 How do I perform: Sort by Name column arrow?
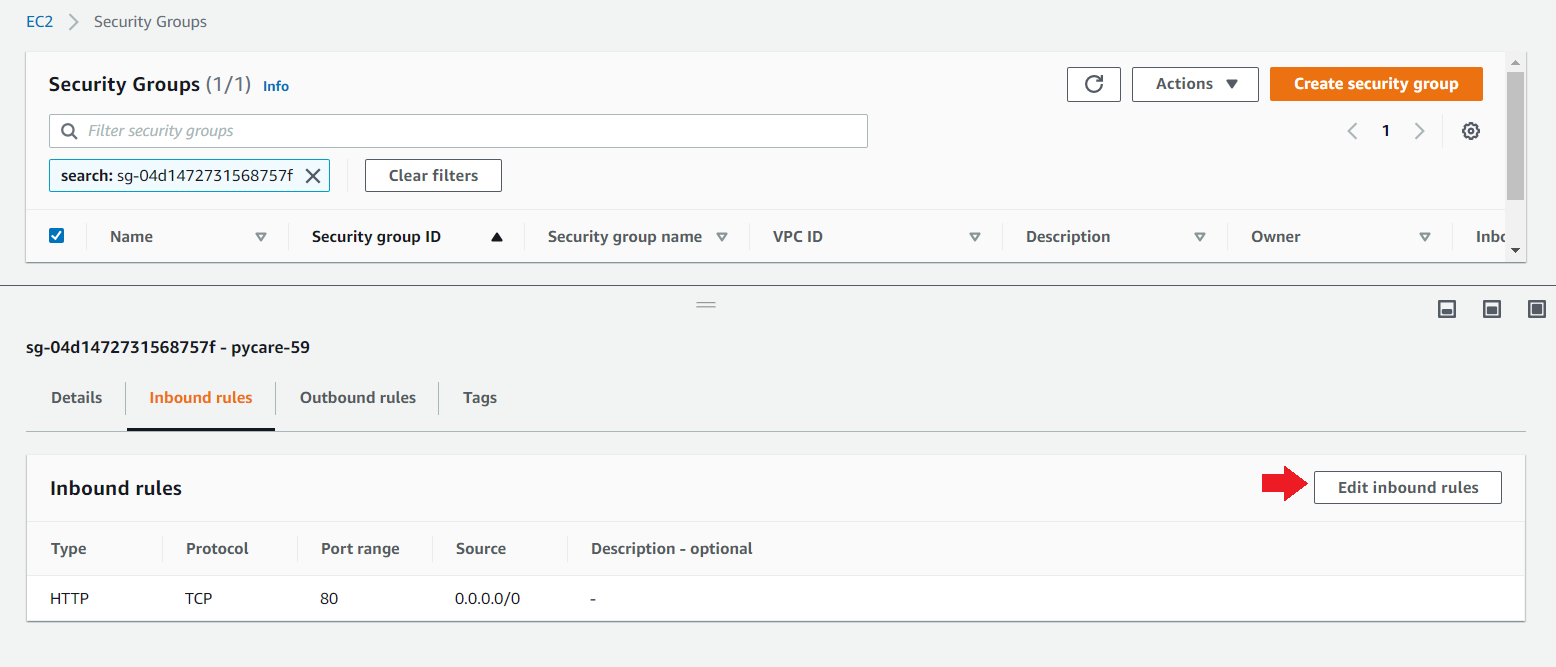(261, 237)
